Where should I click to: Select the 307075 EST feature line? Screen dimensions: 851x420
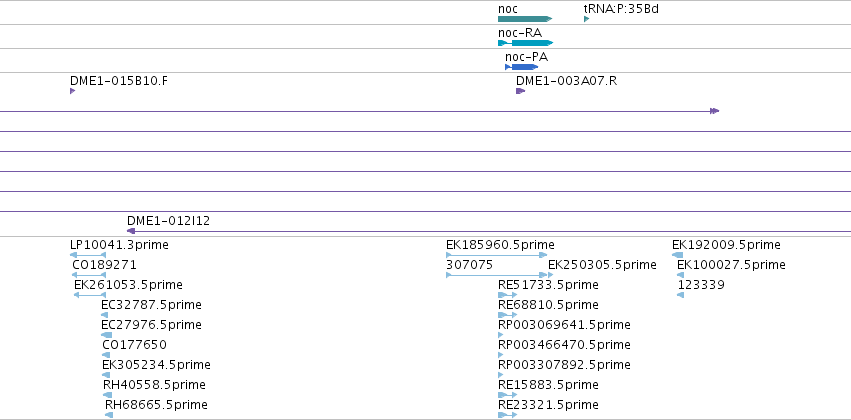coord(496,275)
